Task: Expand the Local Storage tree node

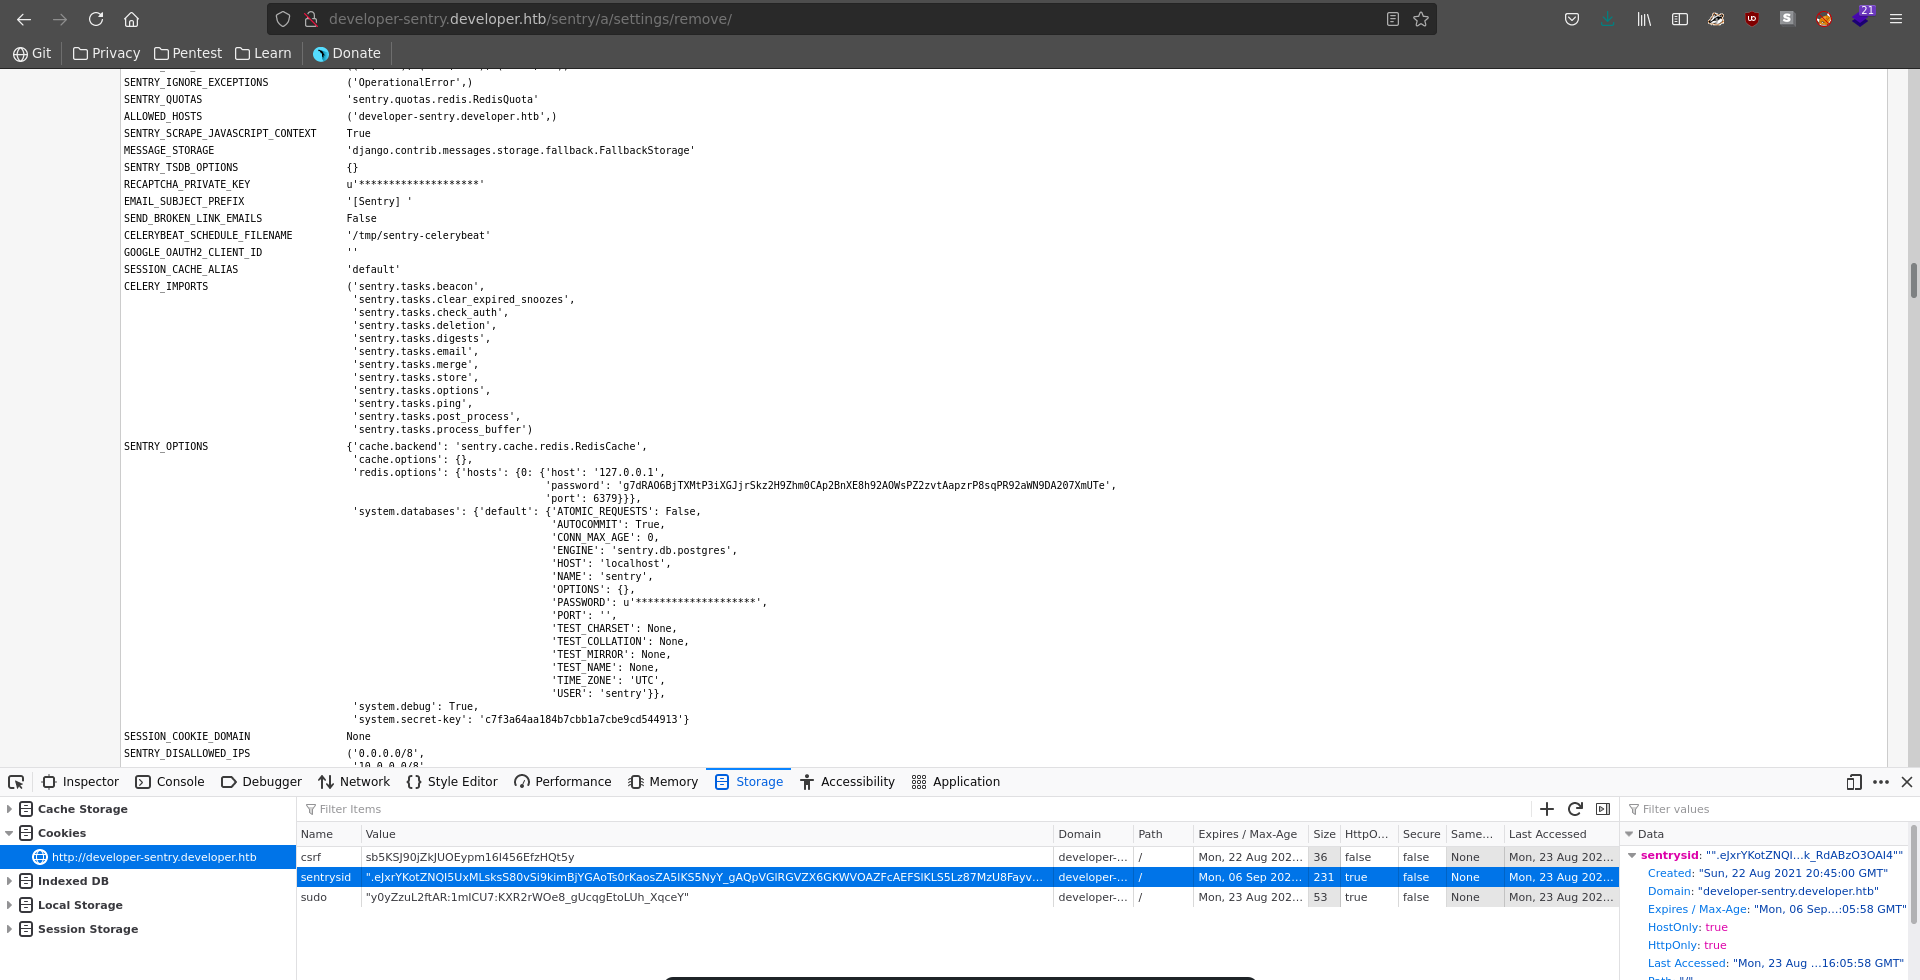Action: coord(10,905)
